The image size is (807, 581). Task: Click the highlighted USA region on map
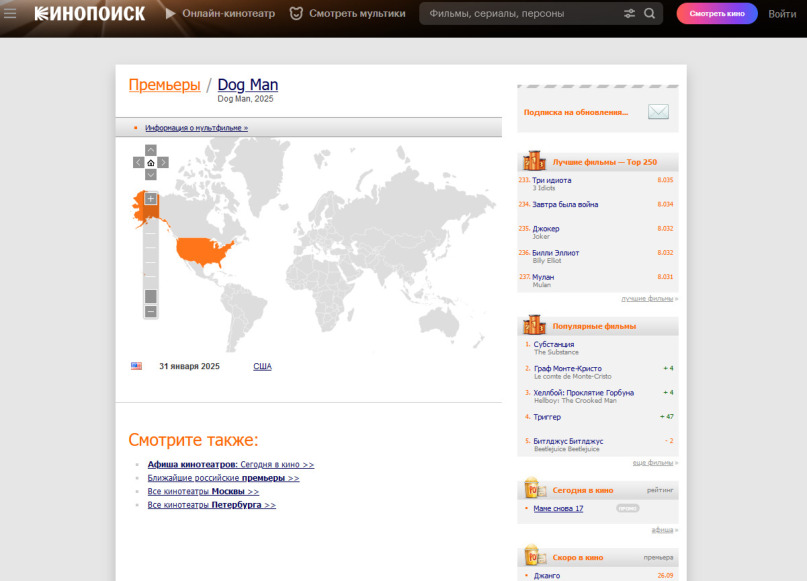[203, 251]
